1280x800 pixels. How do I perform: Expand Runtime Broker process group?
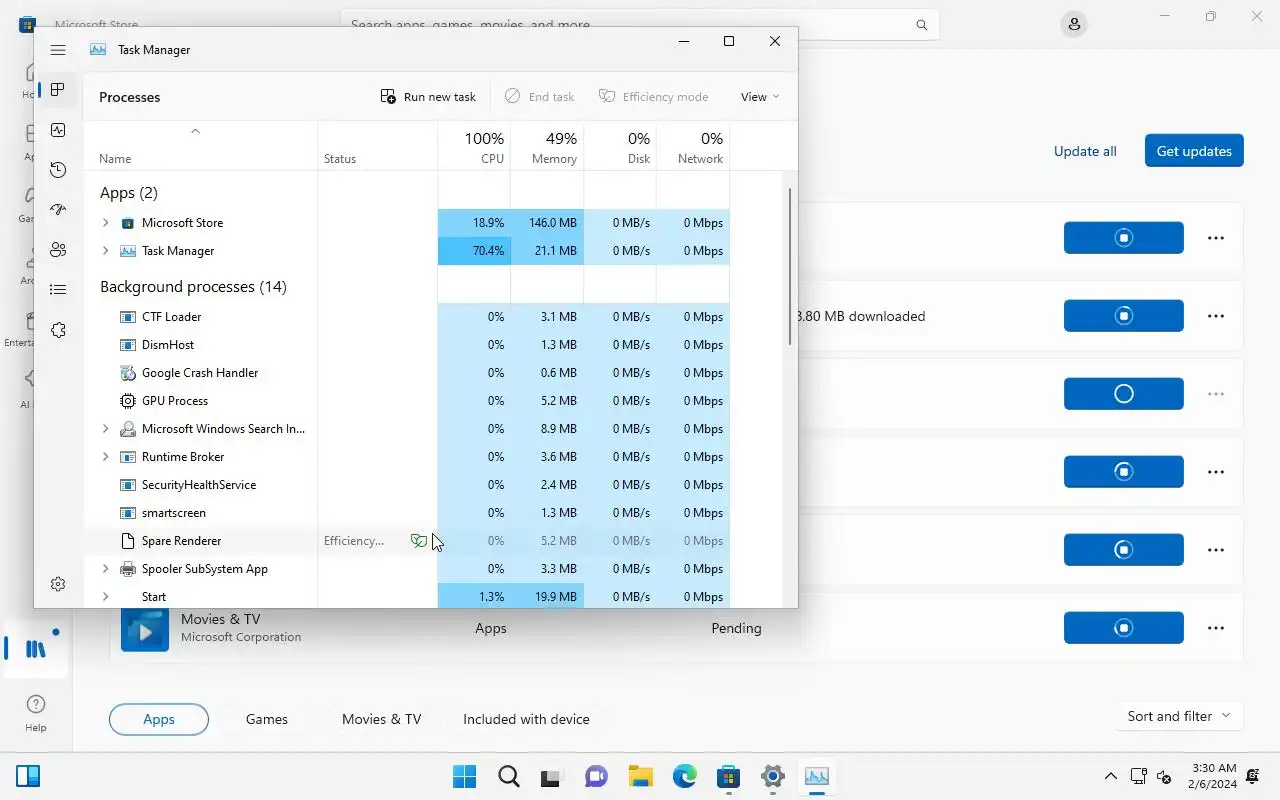click(x=106, y=457)
